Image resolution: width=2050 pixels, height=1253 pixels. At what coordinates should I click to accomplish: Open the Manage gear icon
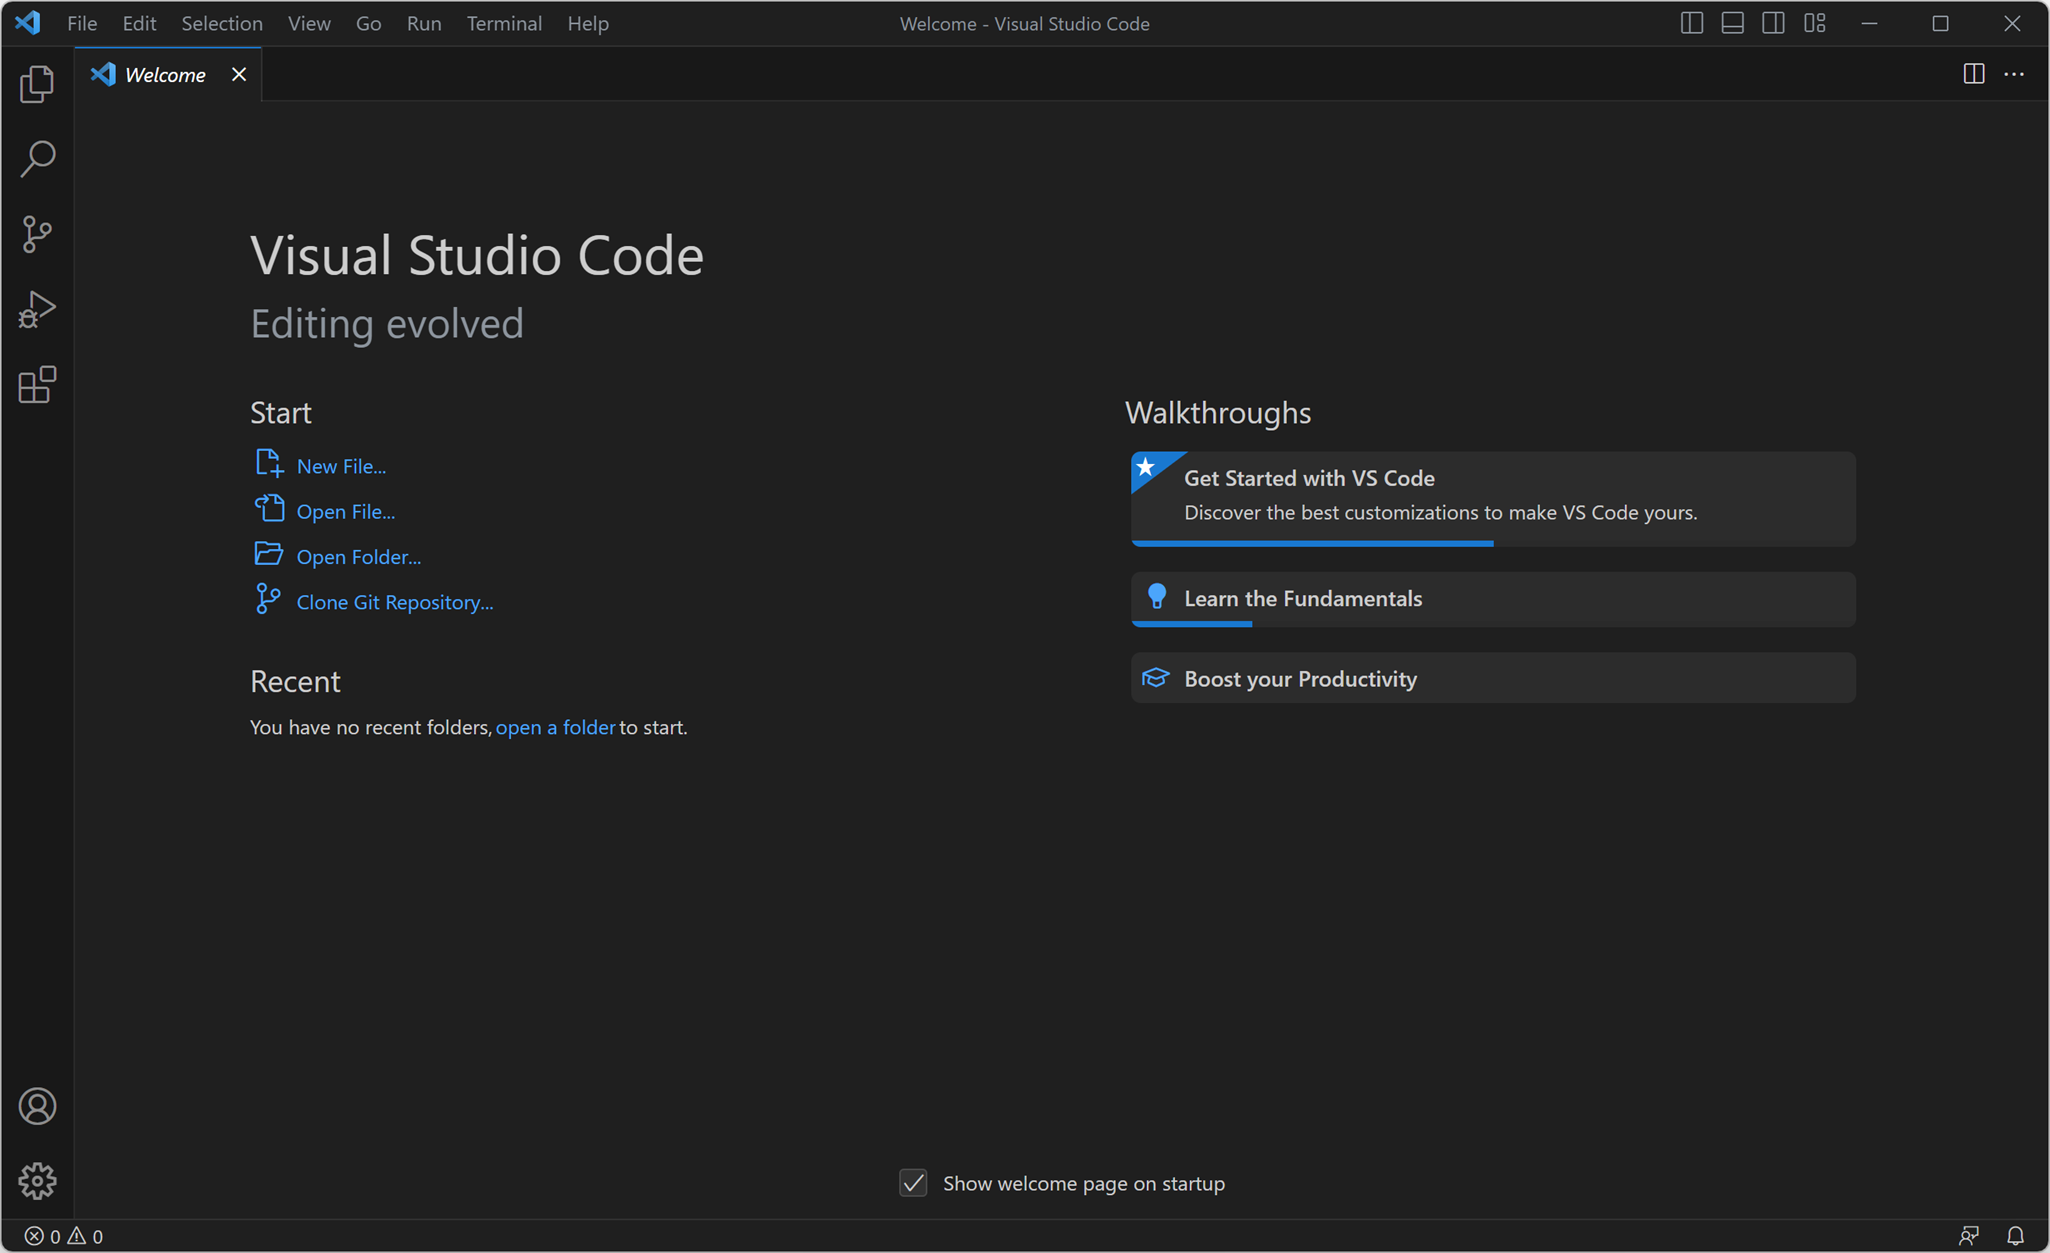click(37, 1181)
